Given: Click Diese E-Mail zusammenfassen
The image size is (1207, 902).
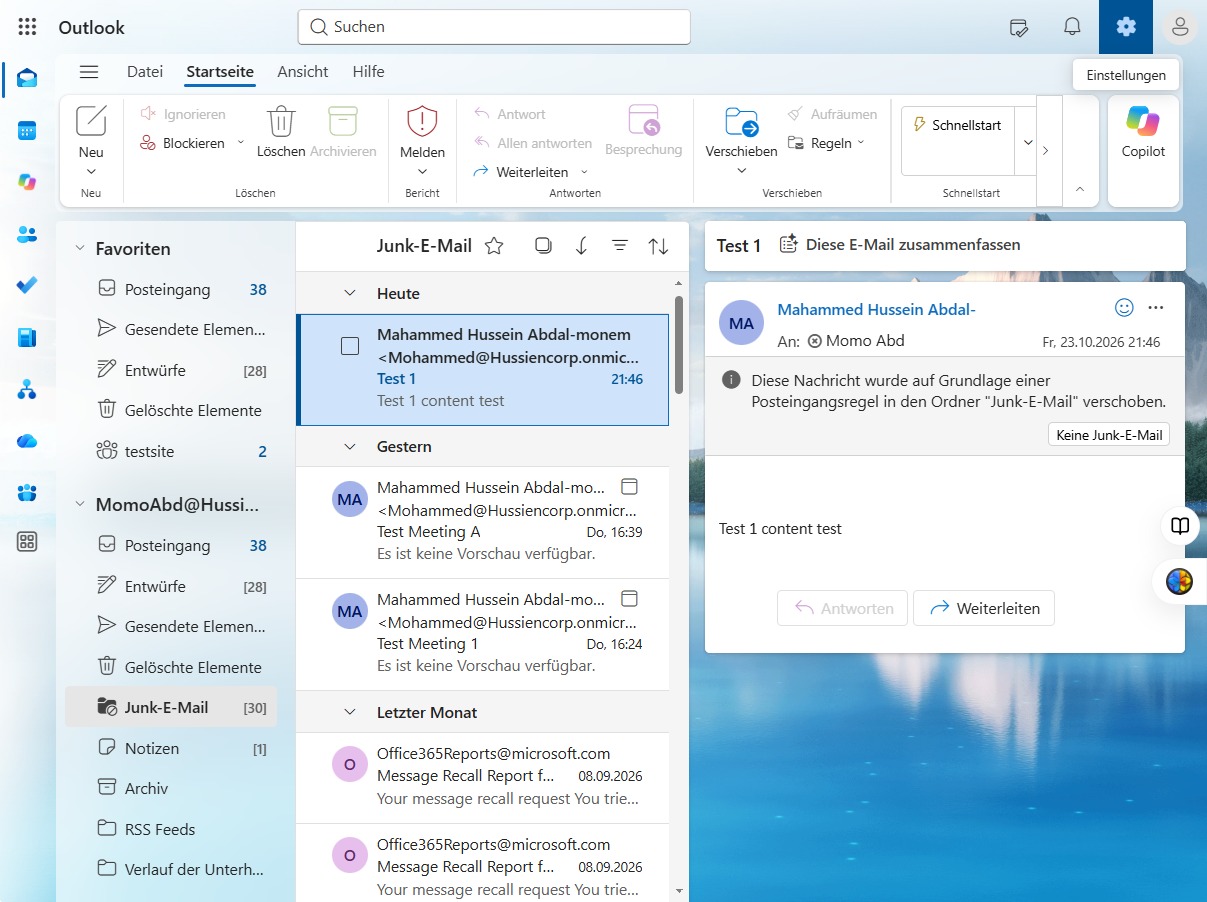Looking at the screenshot, I should (x=900, y=245).
